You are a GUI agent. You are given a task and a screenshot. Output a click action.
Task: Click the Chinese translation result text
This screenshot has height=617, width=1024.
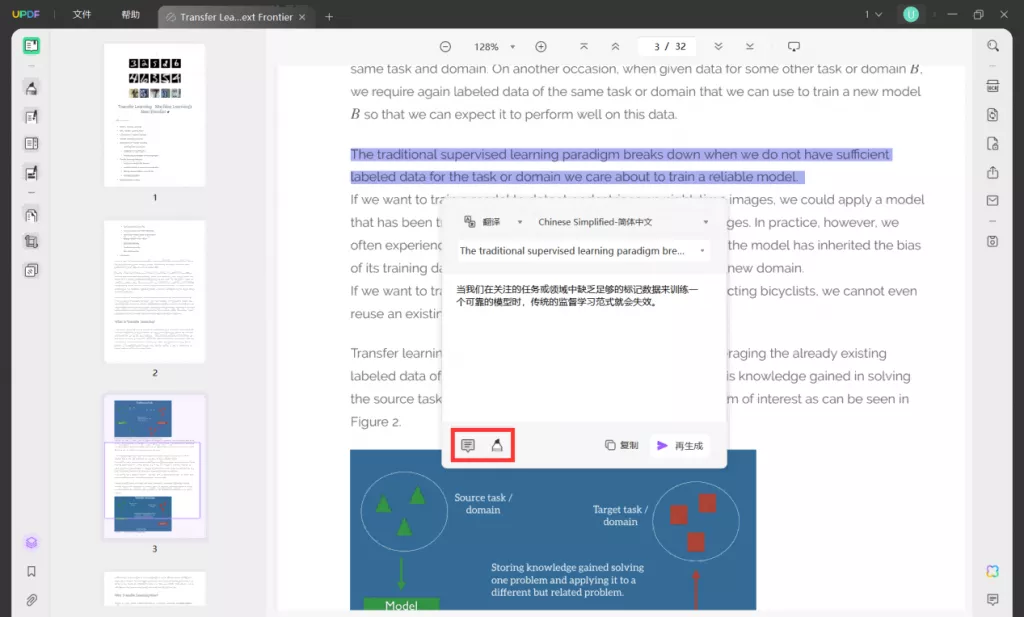(577, 295)
